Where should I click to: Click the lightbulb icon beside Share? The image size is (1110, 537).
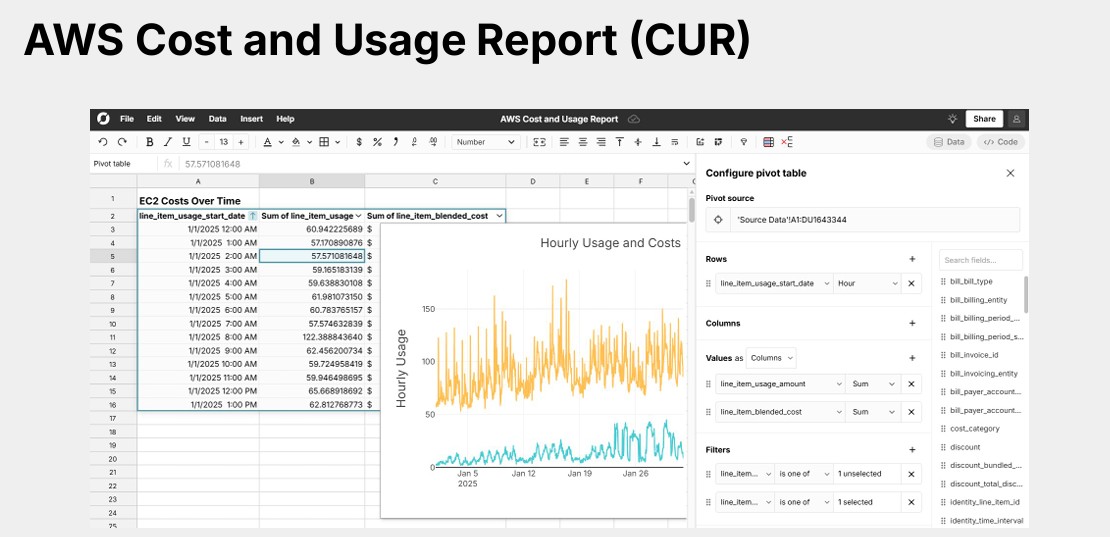953,119
